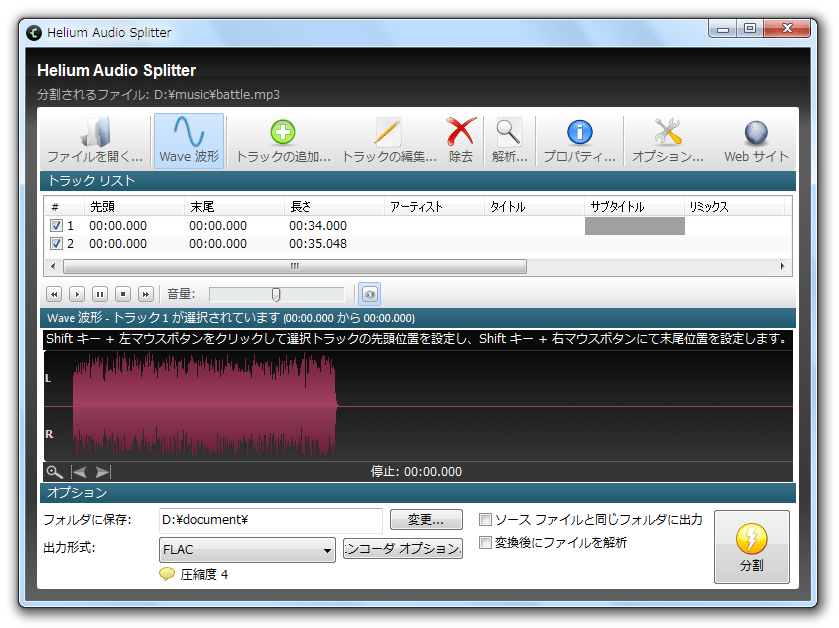Visit Web サイト globe icon
Screen dimensions: 839x628
tap(756, 141)
